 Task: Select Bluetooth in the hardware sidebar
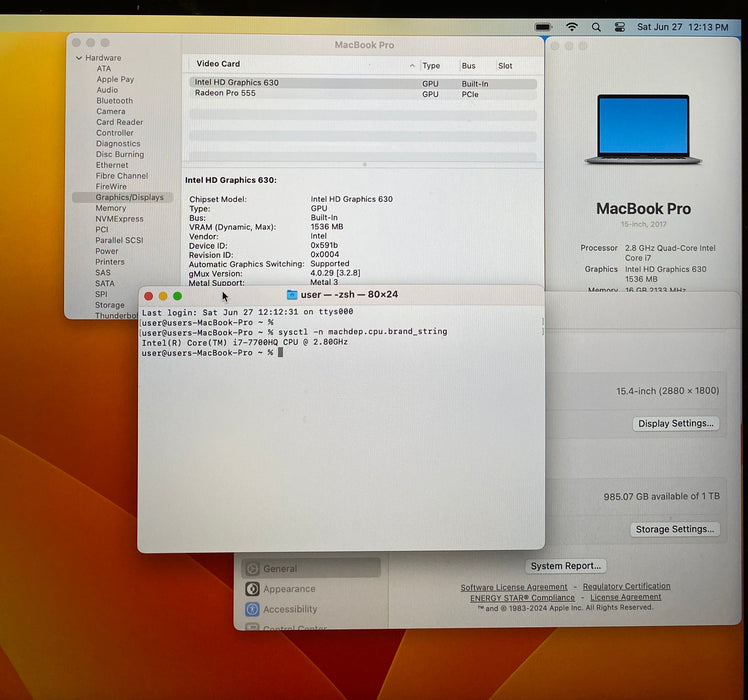tap(114, 101)
